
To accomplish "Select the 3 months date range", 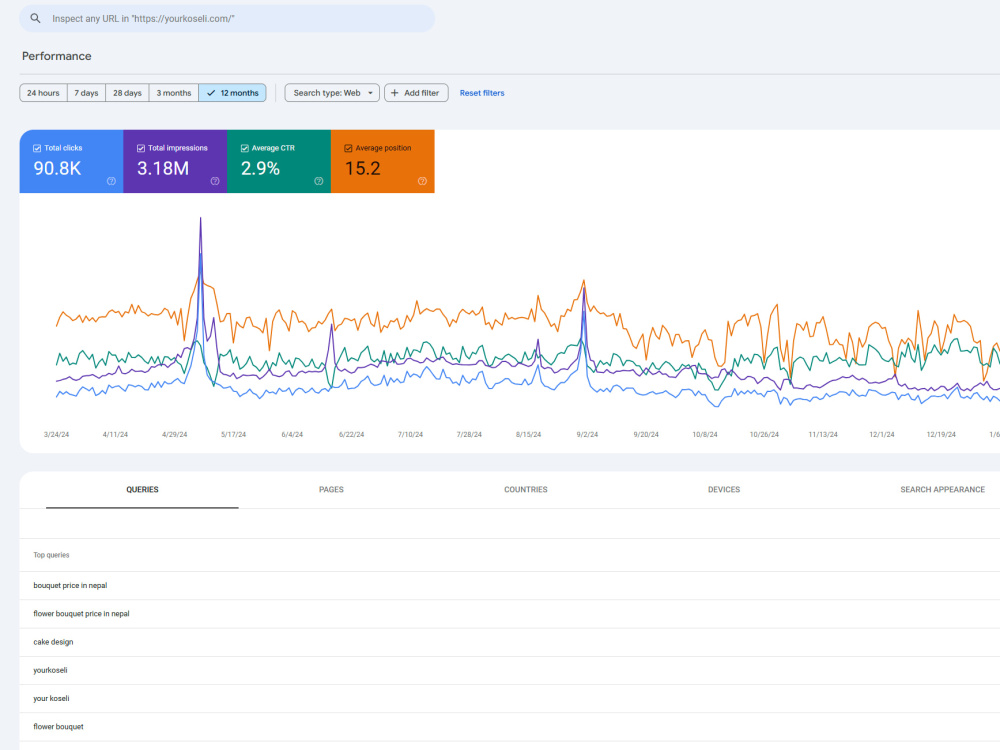I will coord(173,93).
